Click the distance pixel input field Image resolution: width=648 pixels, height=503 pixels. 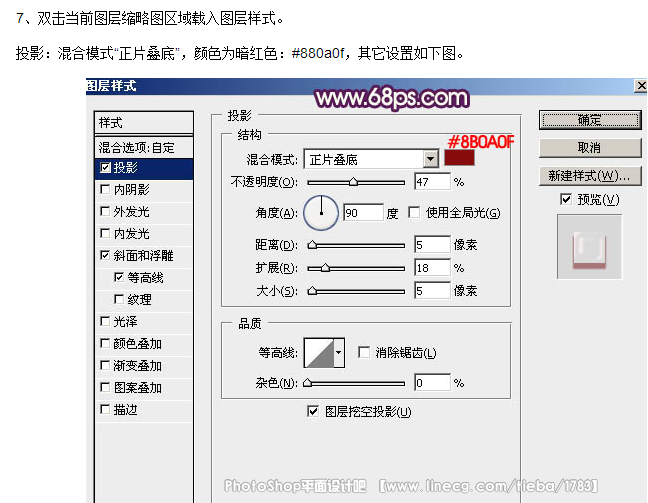coord(431,244)
